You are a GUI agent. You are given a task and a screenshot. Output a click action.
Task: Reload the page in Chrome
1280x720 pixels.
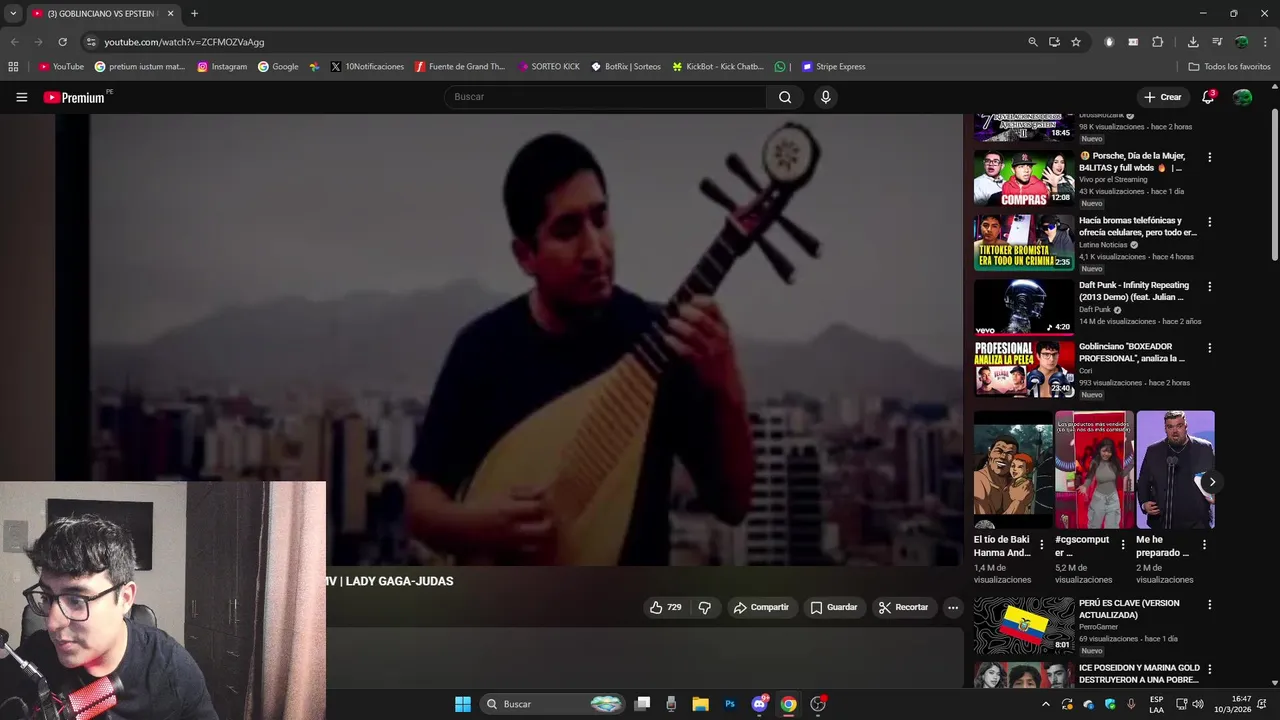point(62,42)
